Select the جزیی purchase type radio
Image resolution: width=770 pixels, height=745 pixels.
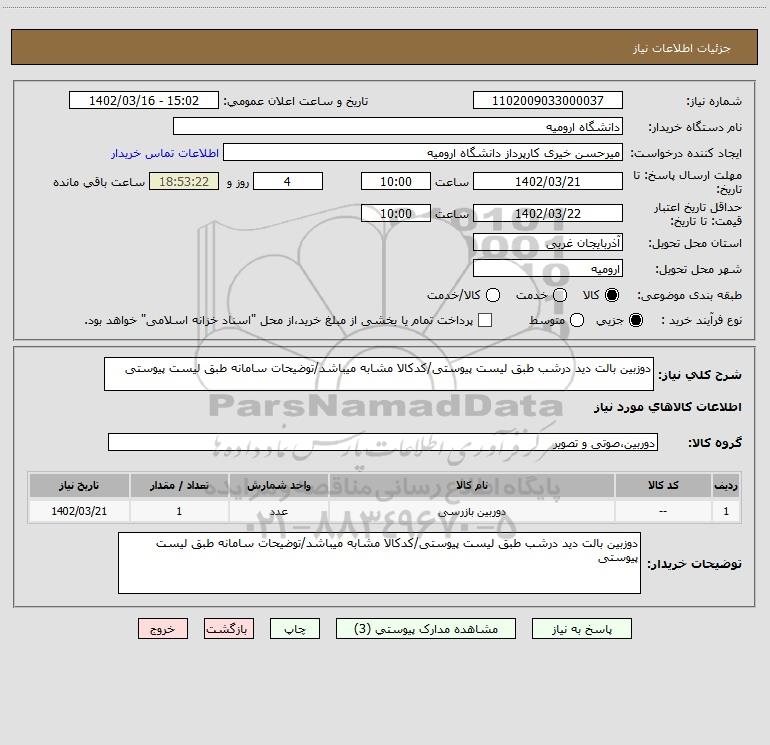point(635,320)
